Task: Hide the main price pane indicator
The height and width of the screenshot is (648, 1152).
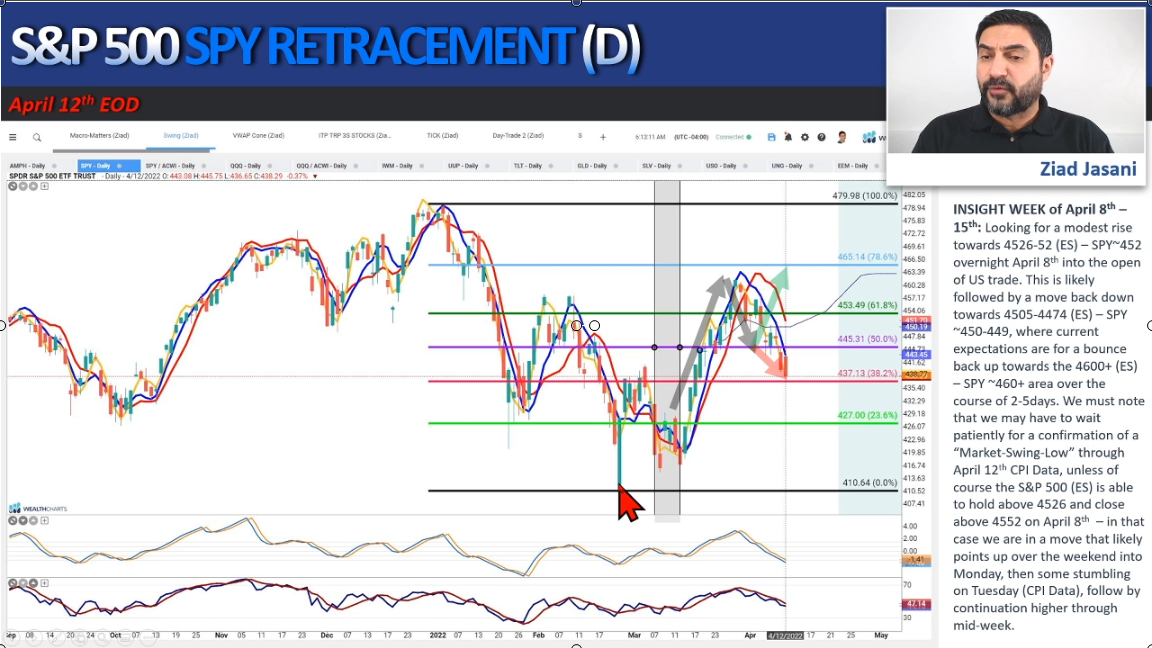Action: pos(12,187)
